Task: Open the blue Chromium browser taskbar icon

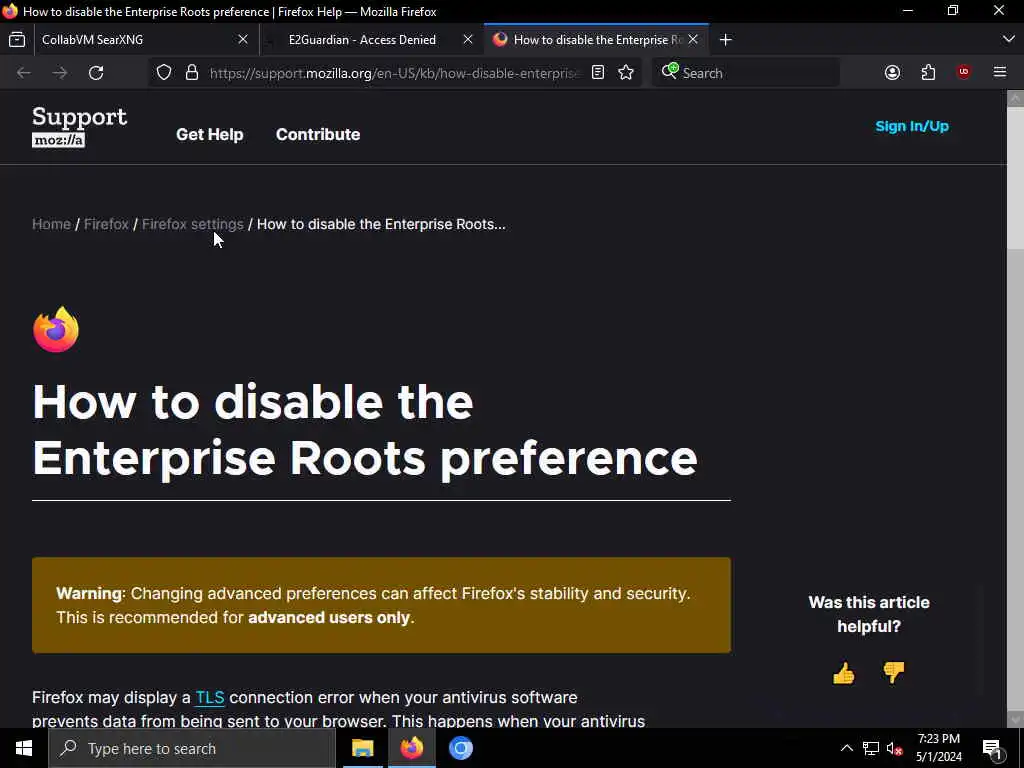Action: (x=460, y=748)
